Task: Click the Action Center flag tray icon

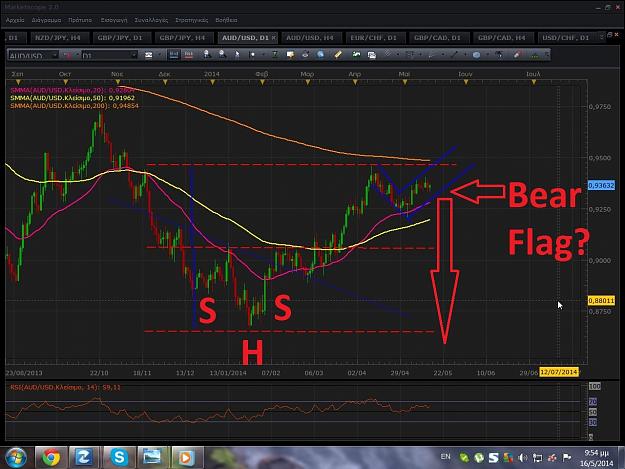Action: [566, 458]
